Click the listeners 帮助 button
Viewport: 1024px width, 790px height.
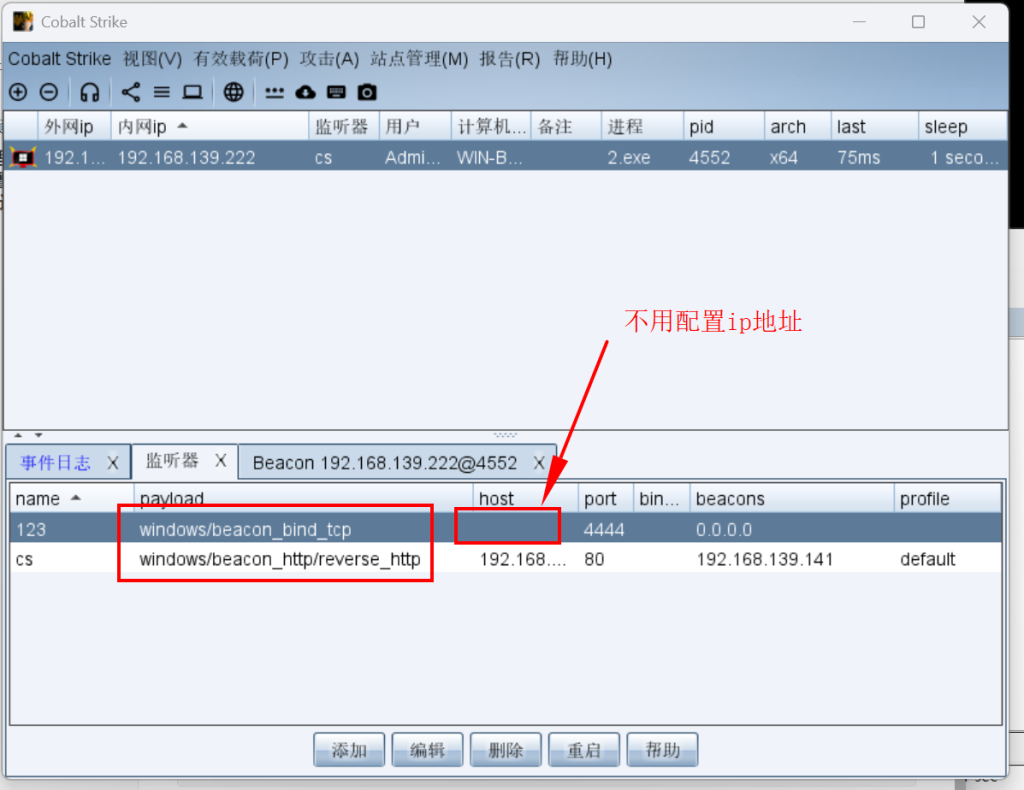(662, 750)
